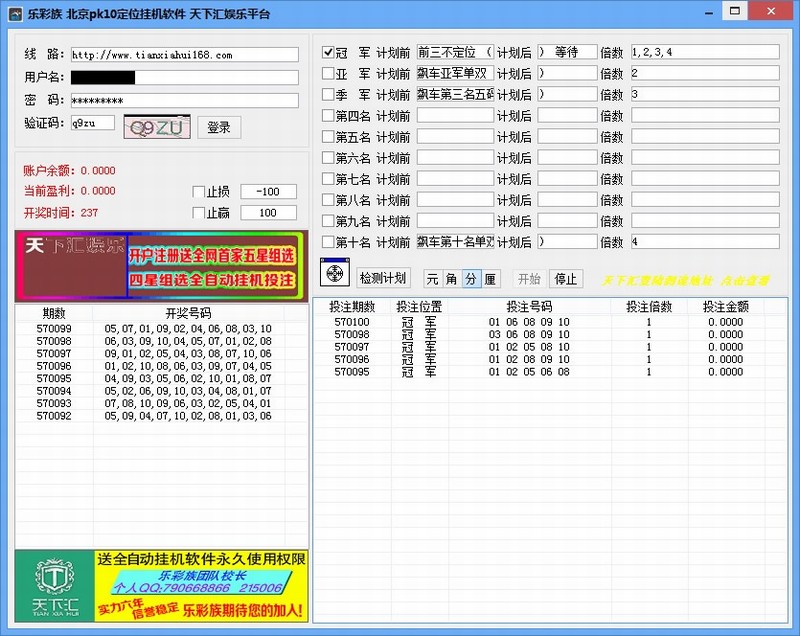Click the crosshair icon beside 检测计划

(x=335, y=274)
